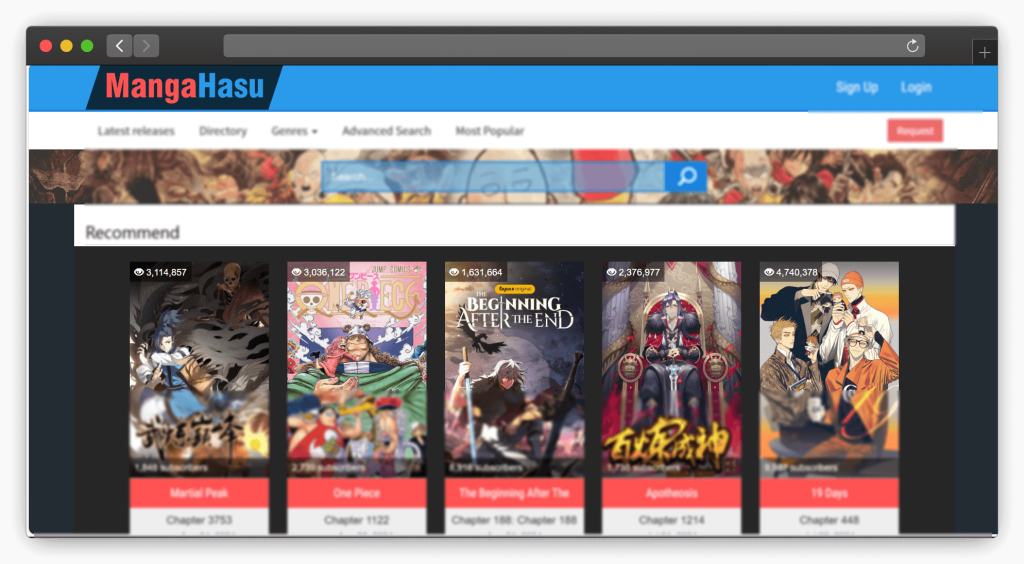The height and width of the screenshot is (564, 1024).
Task: Reload the page with refresh icon
Action: point(912,46)
